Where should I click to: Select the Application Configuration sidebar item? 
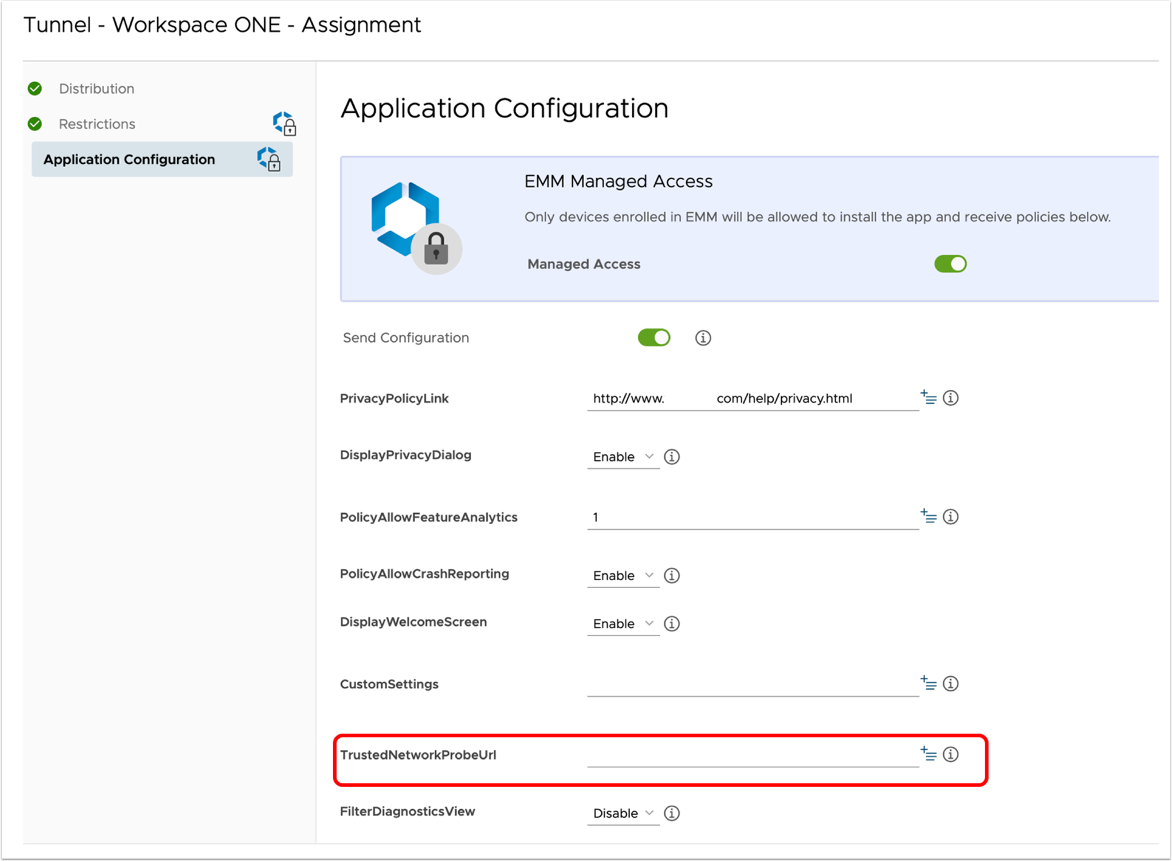(129, 160)
